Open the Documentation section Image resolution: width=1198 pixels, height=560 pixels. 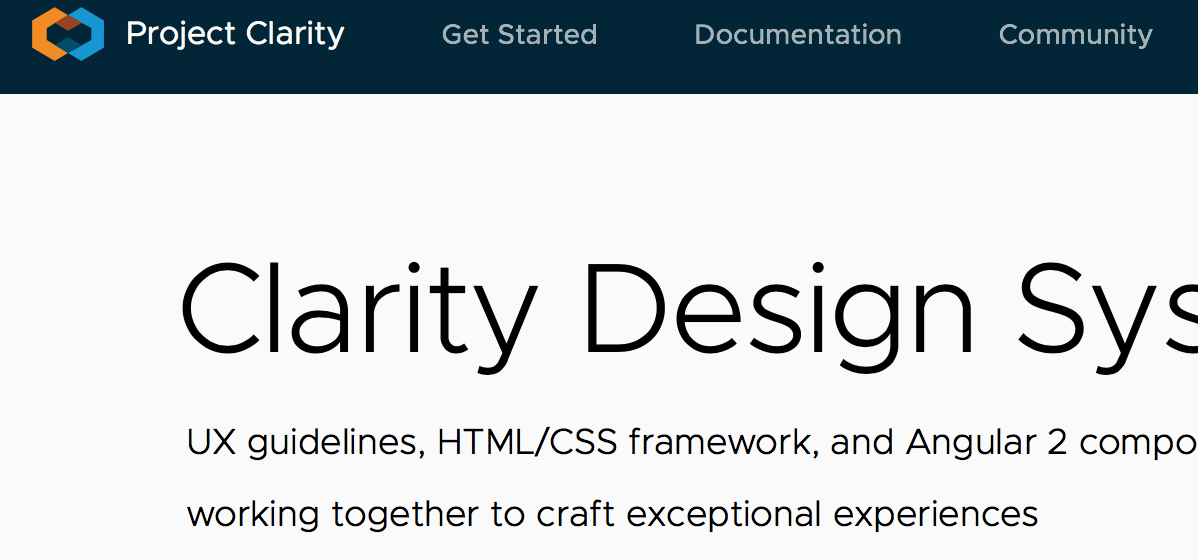pyautogui.click(x=798, y=35)
